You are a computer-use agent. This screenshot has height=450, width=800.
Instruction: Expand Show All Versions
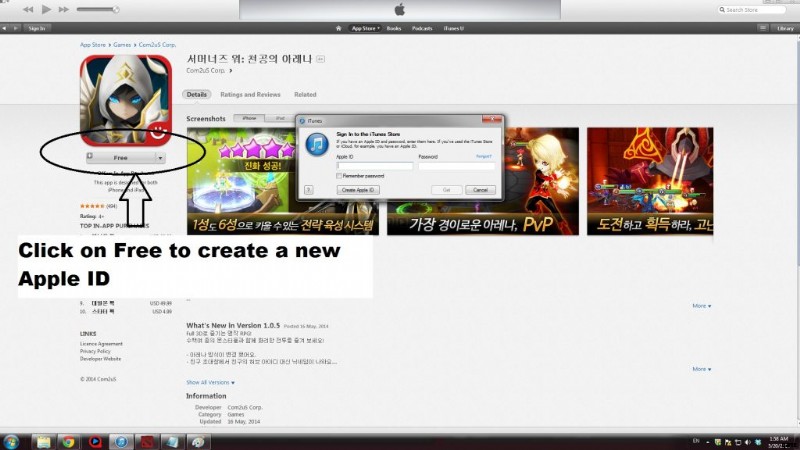pos(210,382)
